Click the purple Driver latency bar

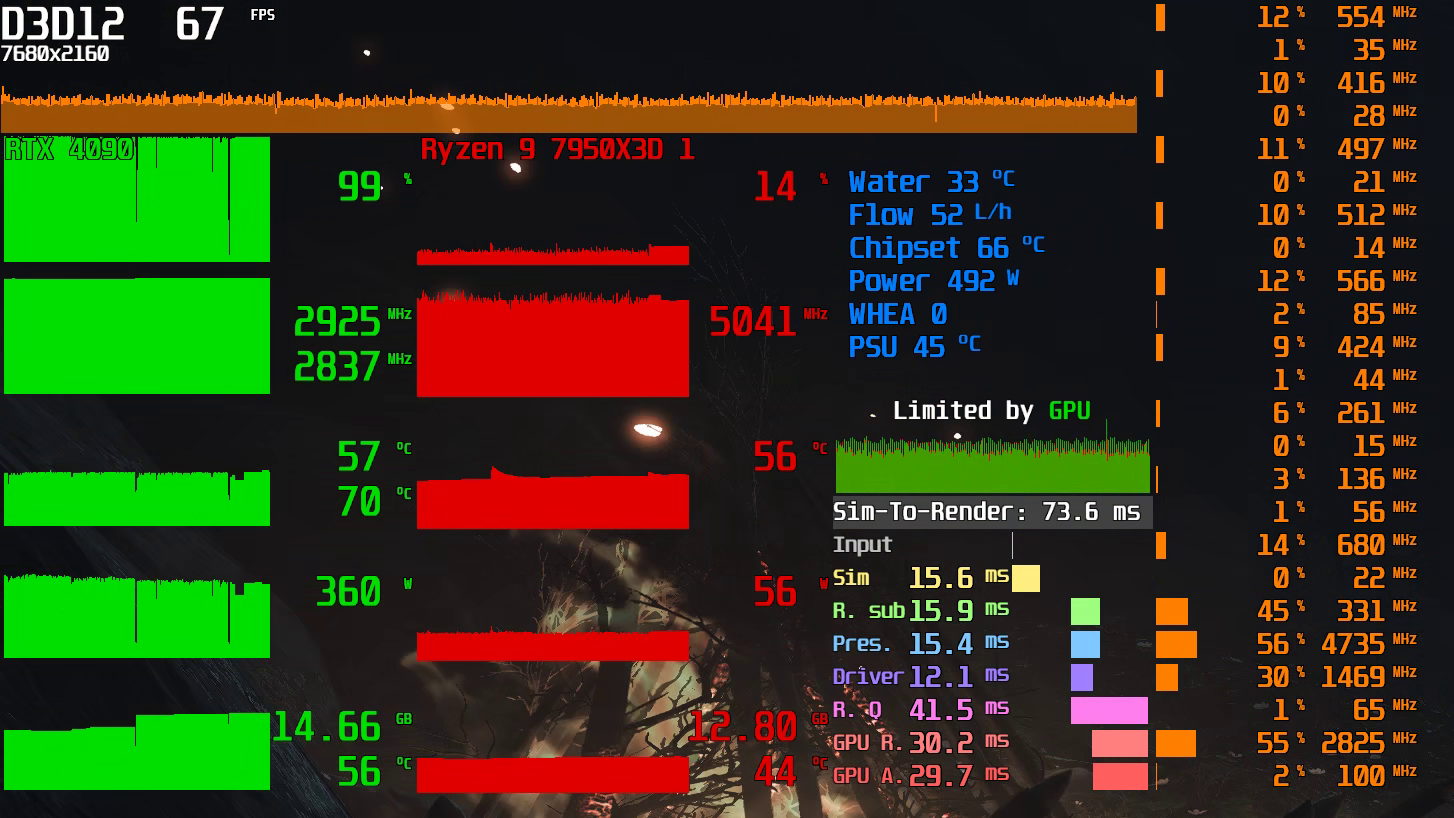(1082, 677)
